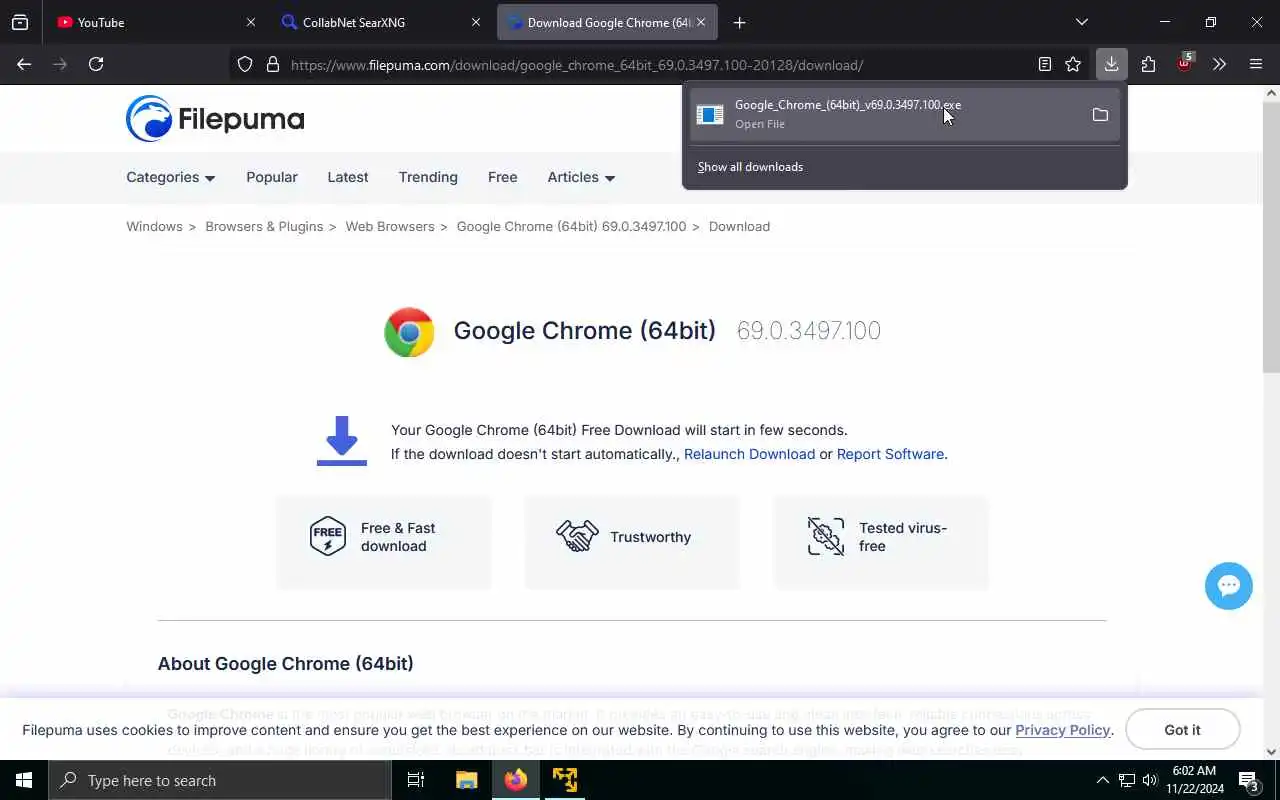Open the Popular menu item
The height and width of the screenshot is (800, 1280).
pos(272,177)
